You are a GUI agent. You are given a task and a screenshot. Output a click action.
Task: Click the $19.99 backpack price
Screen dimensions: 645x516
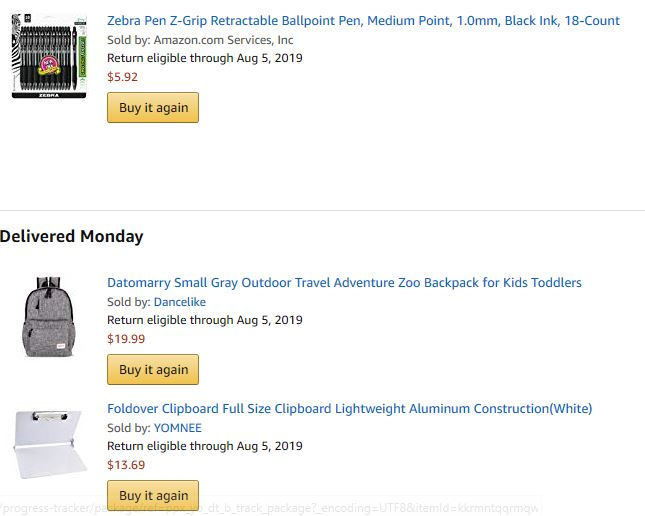pos(126,339)
